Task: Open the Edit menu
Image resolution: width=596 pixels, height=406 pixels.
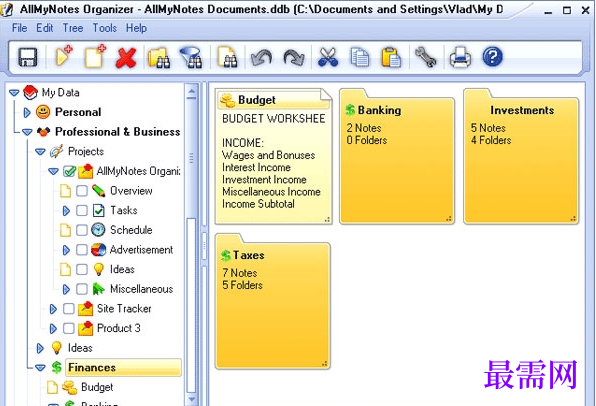Action: pos(44,28)
